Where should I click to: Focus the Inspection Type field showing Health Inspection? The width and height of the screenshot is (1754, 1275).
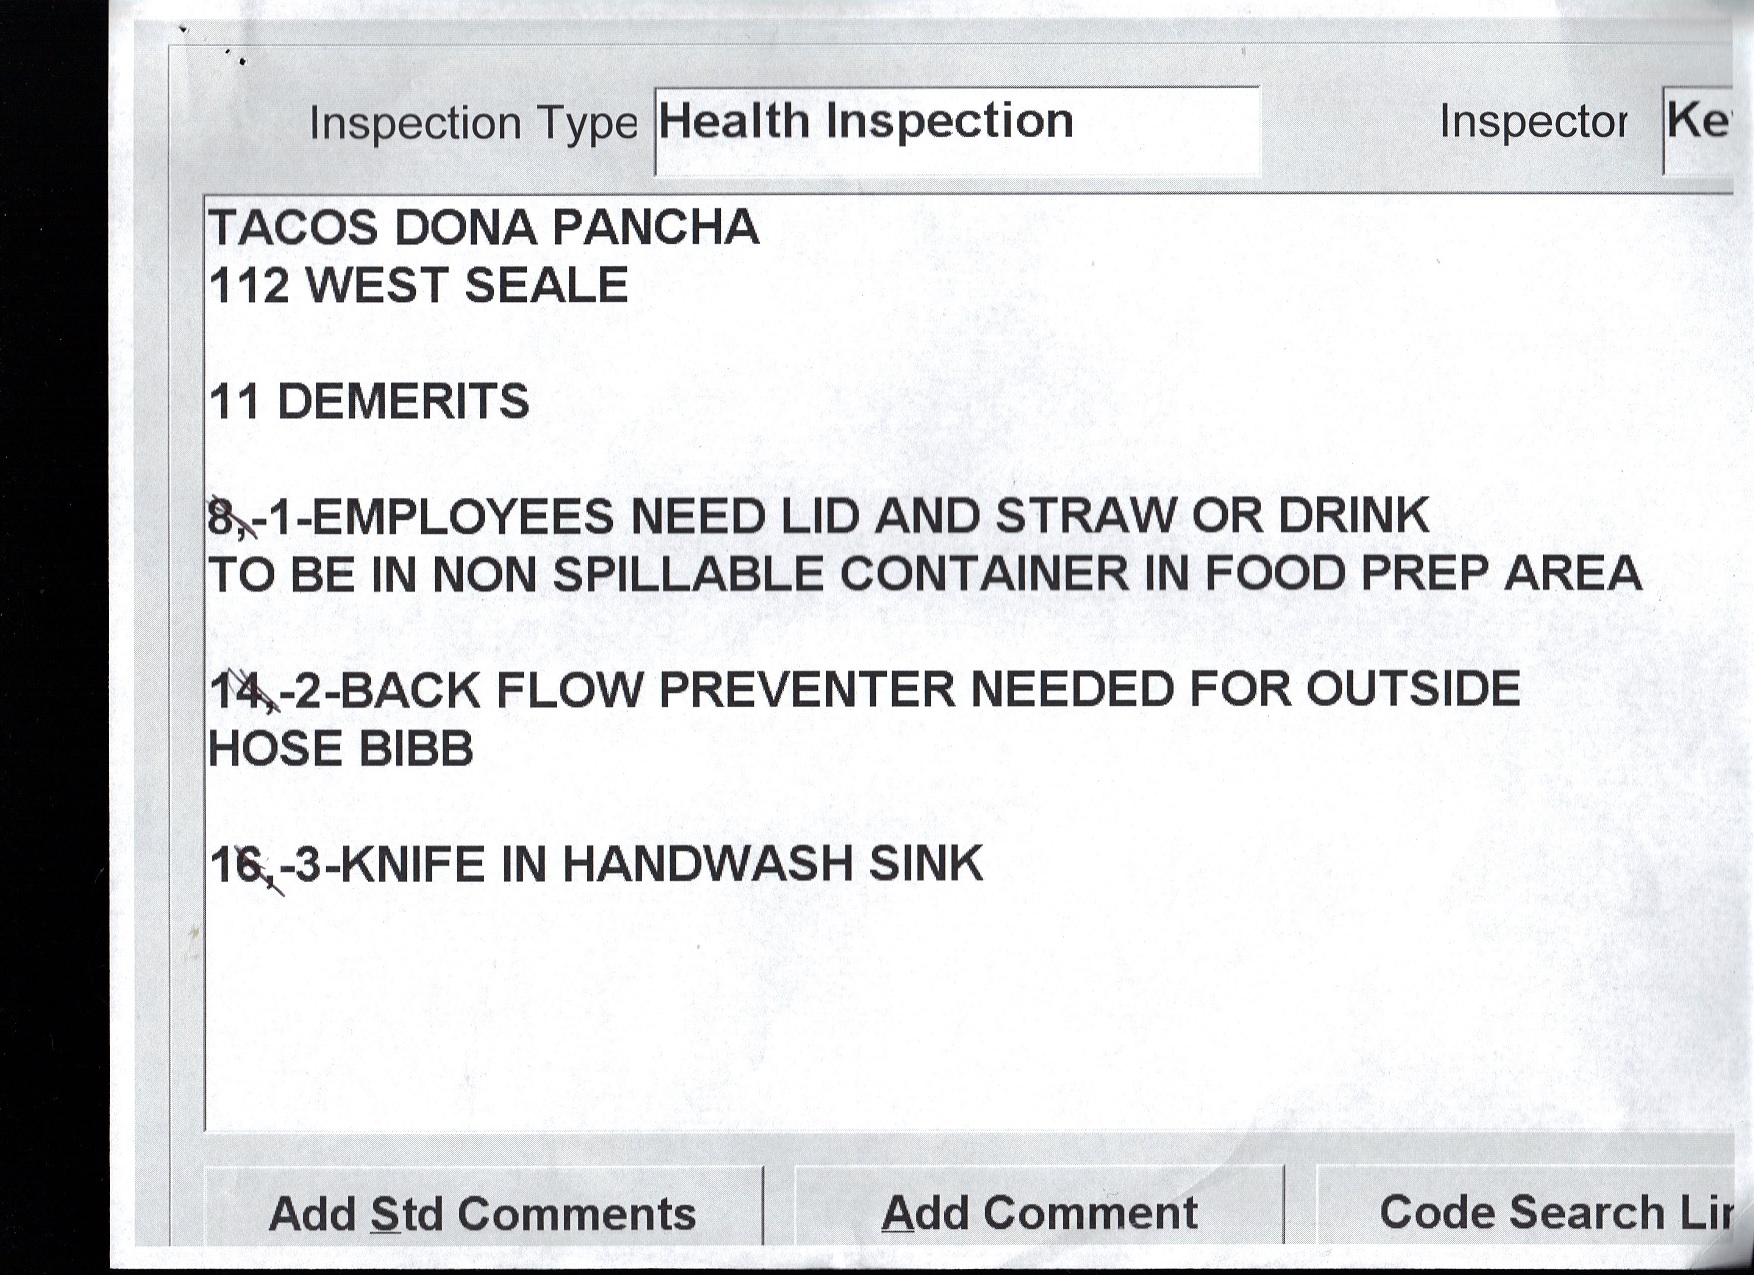click(956, 130)
